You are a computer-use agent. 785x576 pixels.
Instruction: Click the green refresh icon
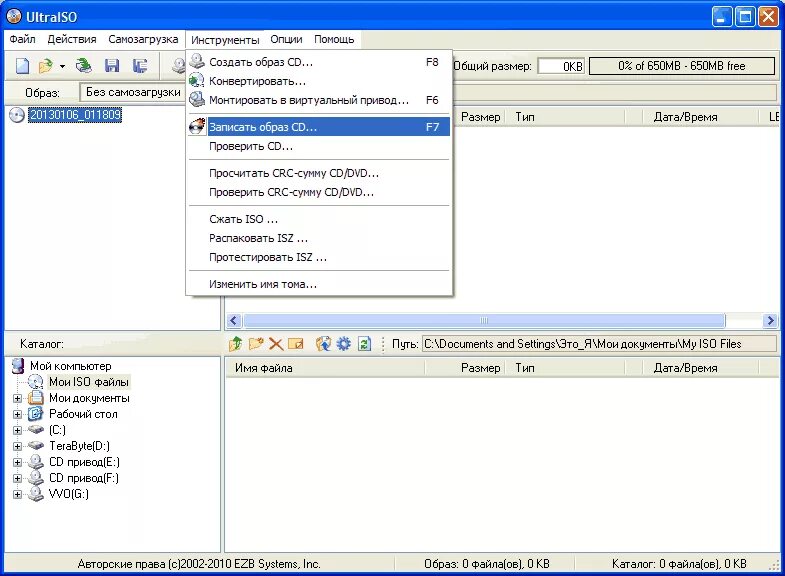tap(364, 344)
